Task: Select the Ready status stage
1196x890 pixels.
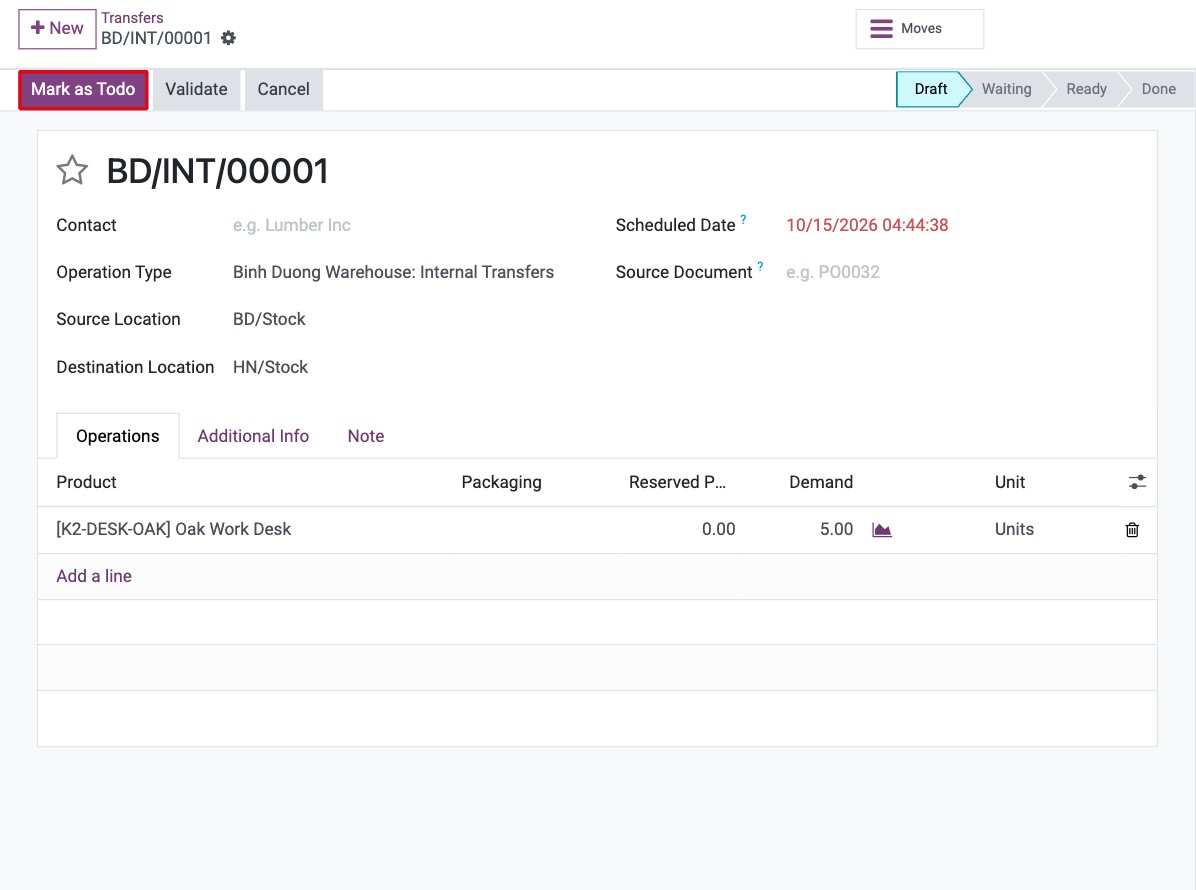Action: click(1086, 89)
